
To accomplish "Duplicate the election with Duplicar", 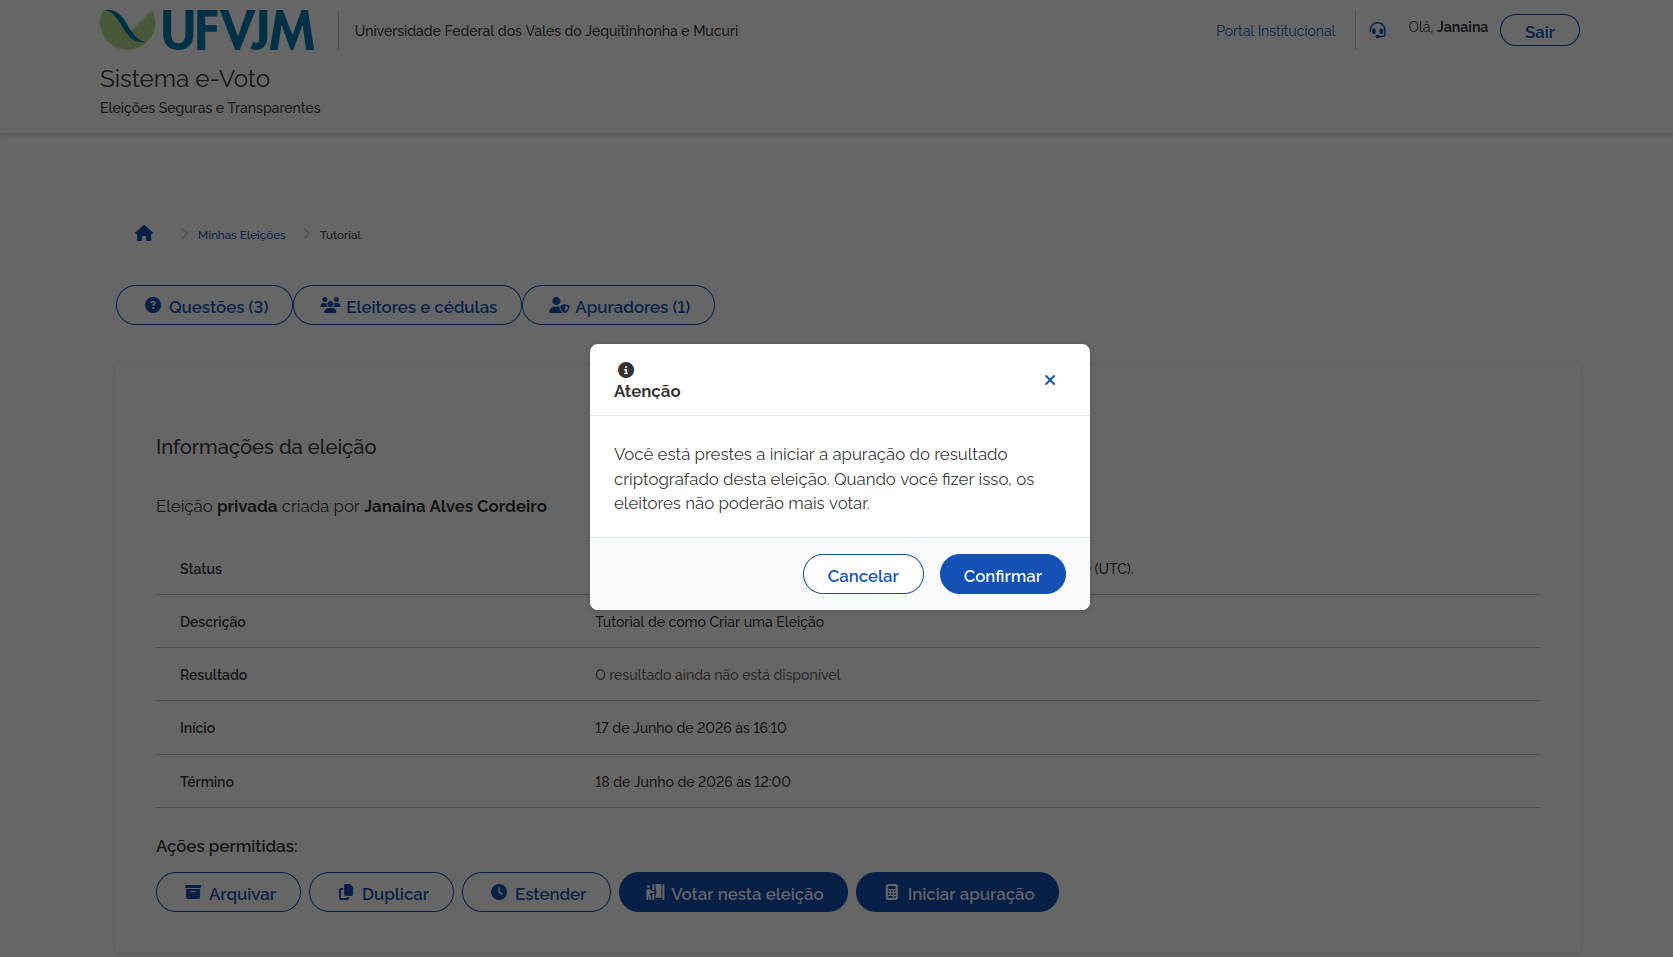I will 381,892.
